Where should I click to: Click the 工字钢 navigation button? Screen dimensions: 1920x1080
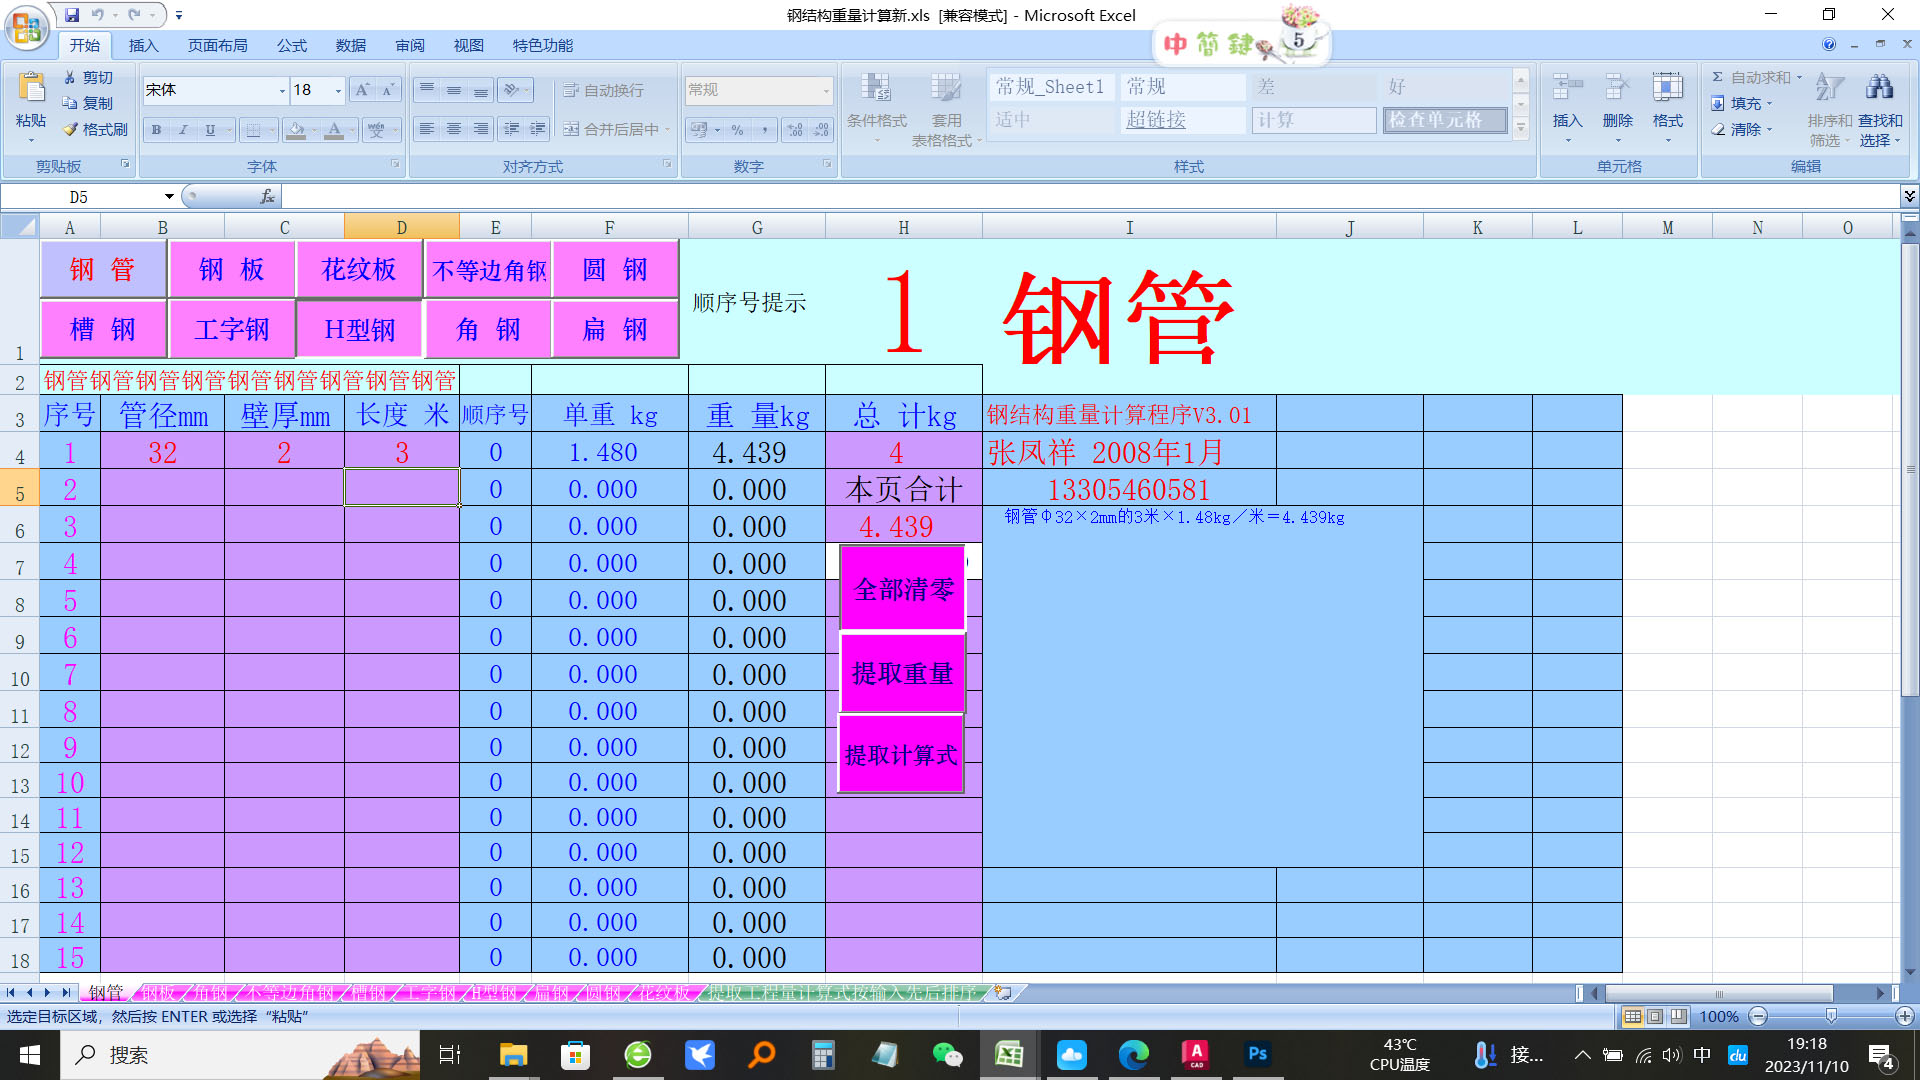pos(232,329)
